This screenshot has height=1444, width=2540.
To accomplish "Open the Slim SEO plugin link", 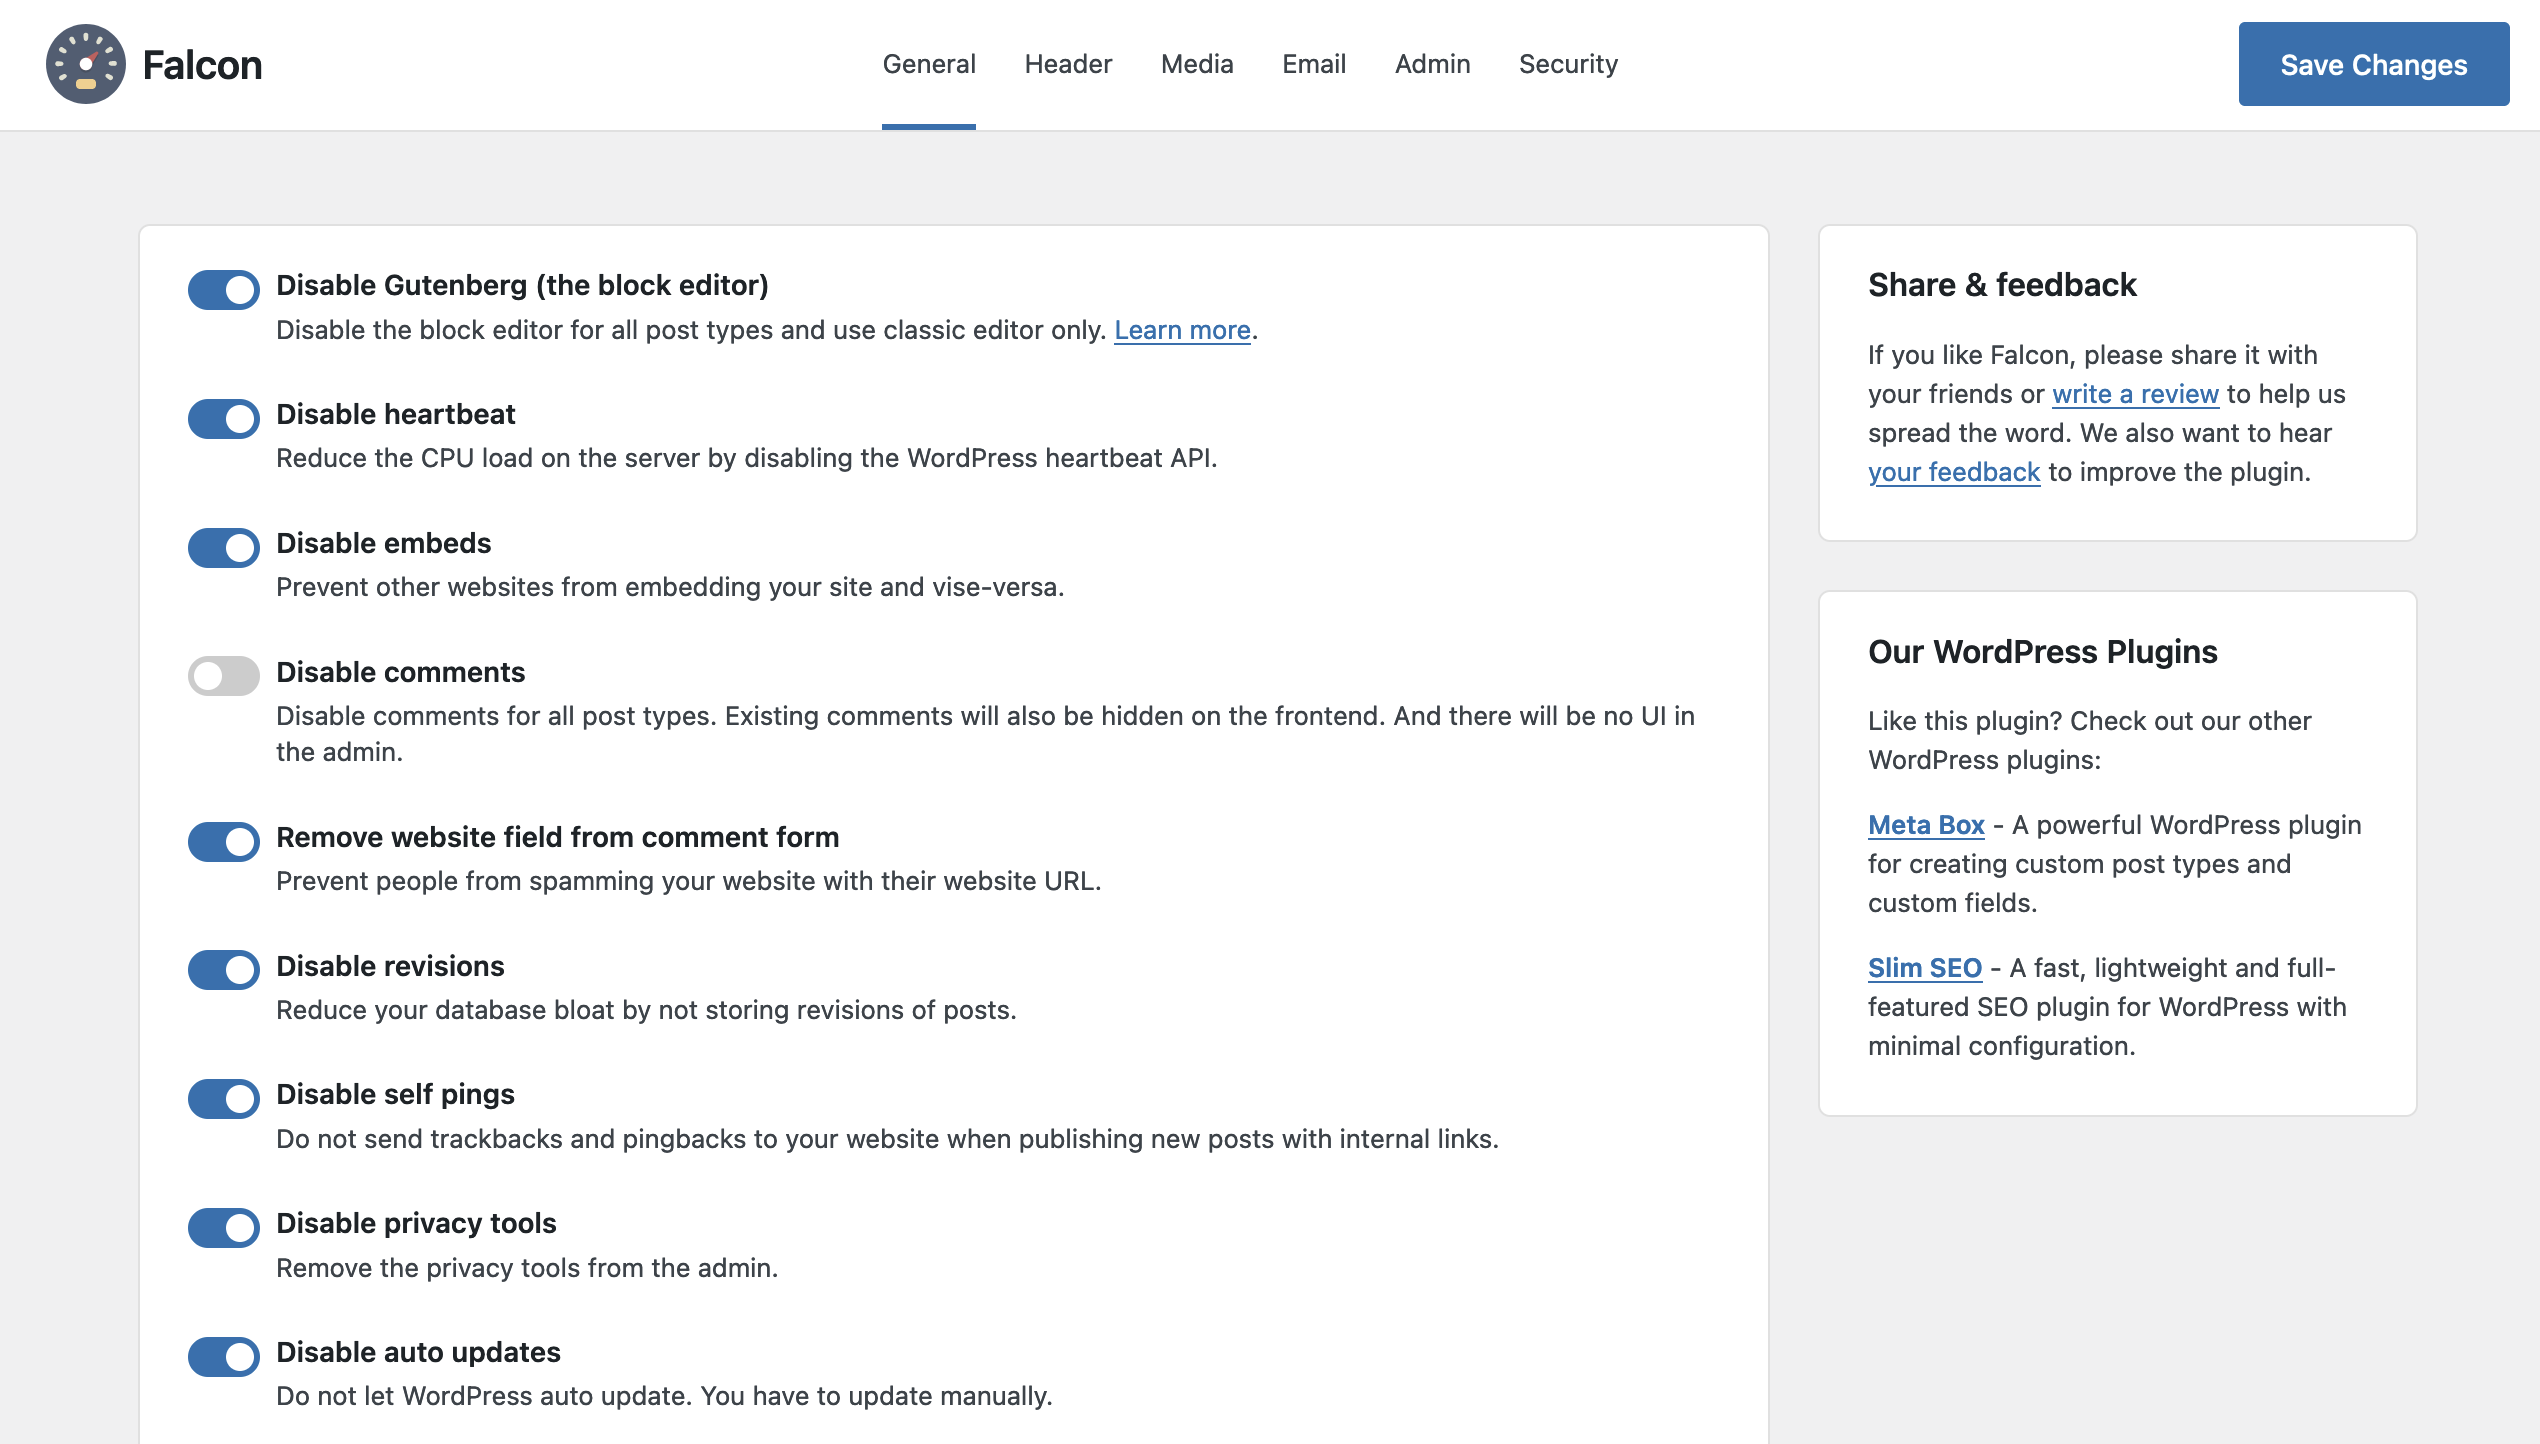I will tap(1924, 968).
